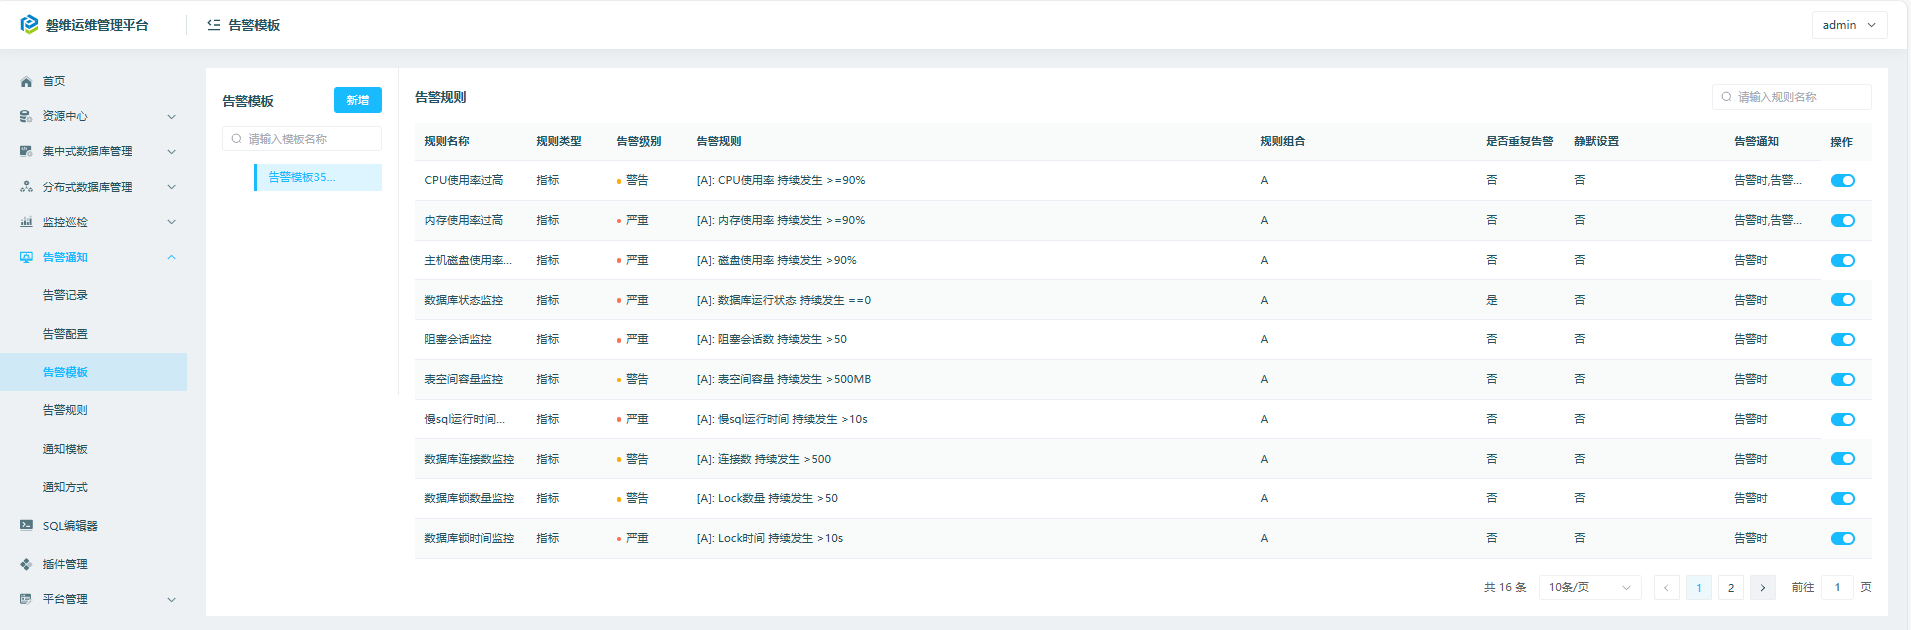Click the home icon beside 首页
The image size is (1911, 630).
tap(26, 82)
